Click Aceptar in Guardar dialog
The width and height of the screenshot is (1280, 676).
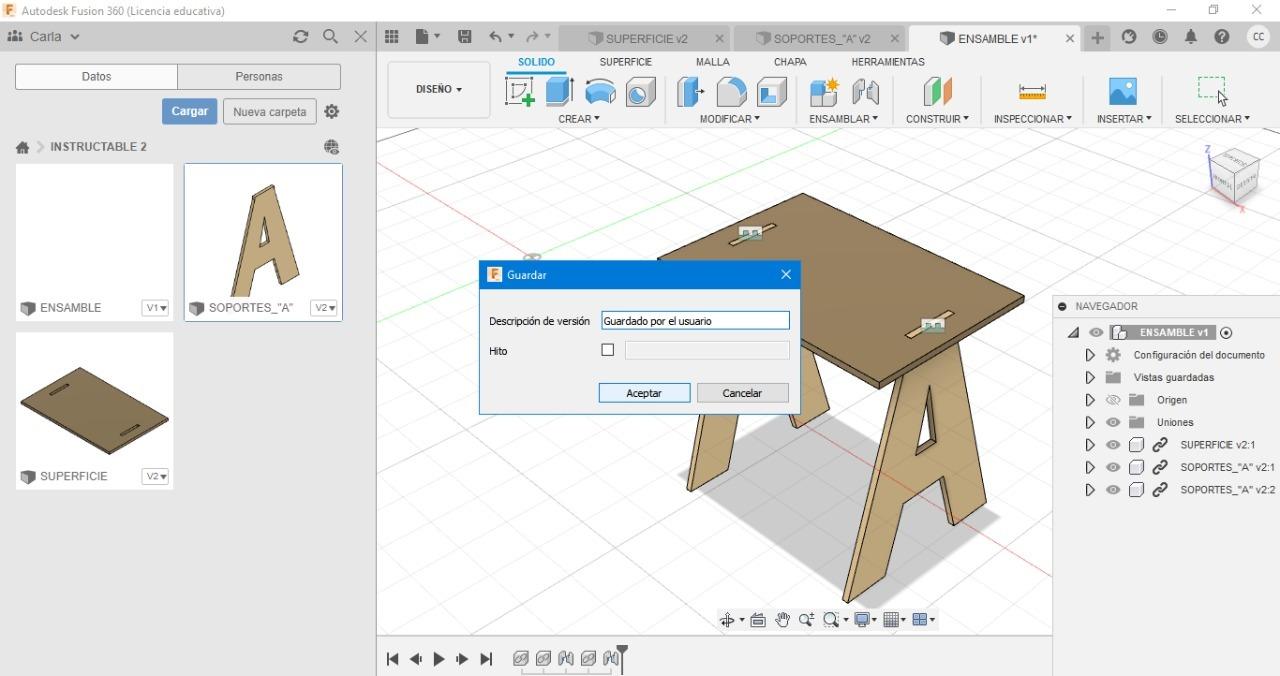pos(644,393)
